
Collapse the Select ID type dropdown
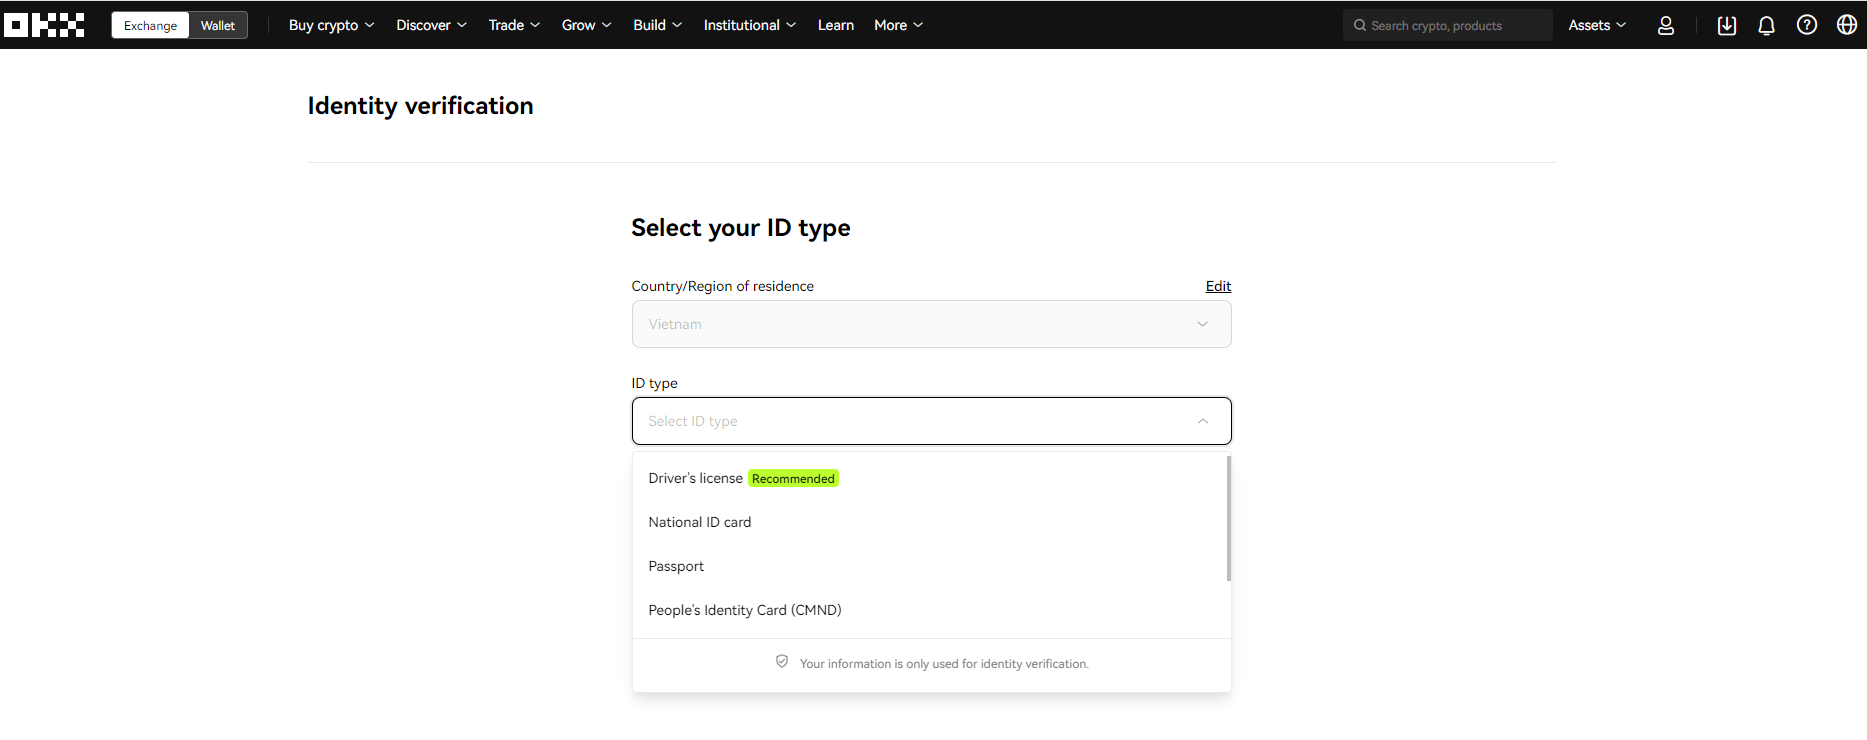click(931, 421)
